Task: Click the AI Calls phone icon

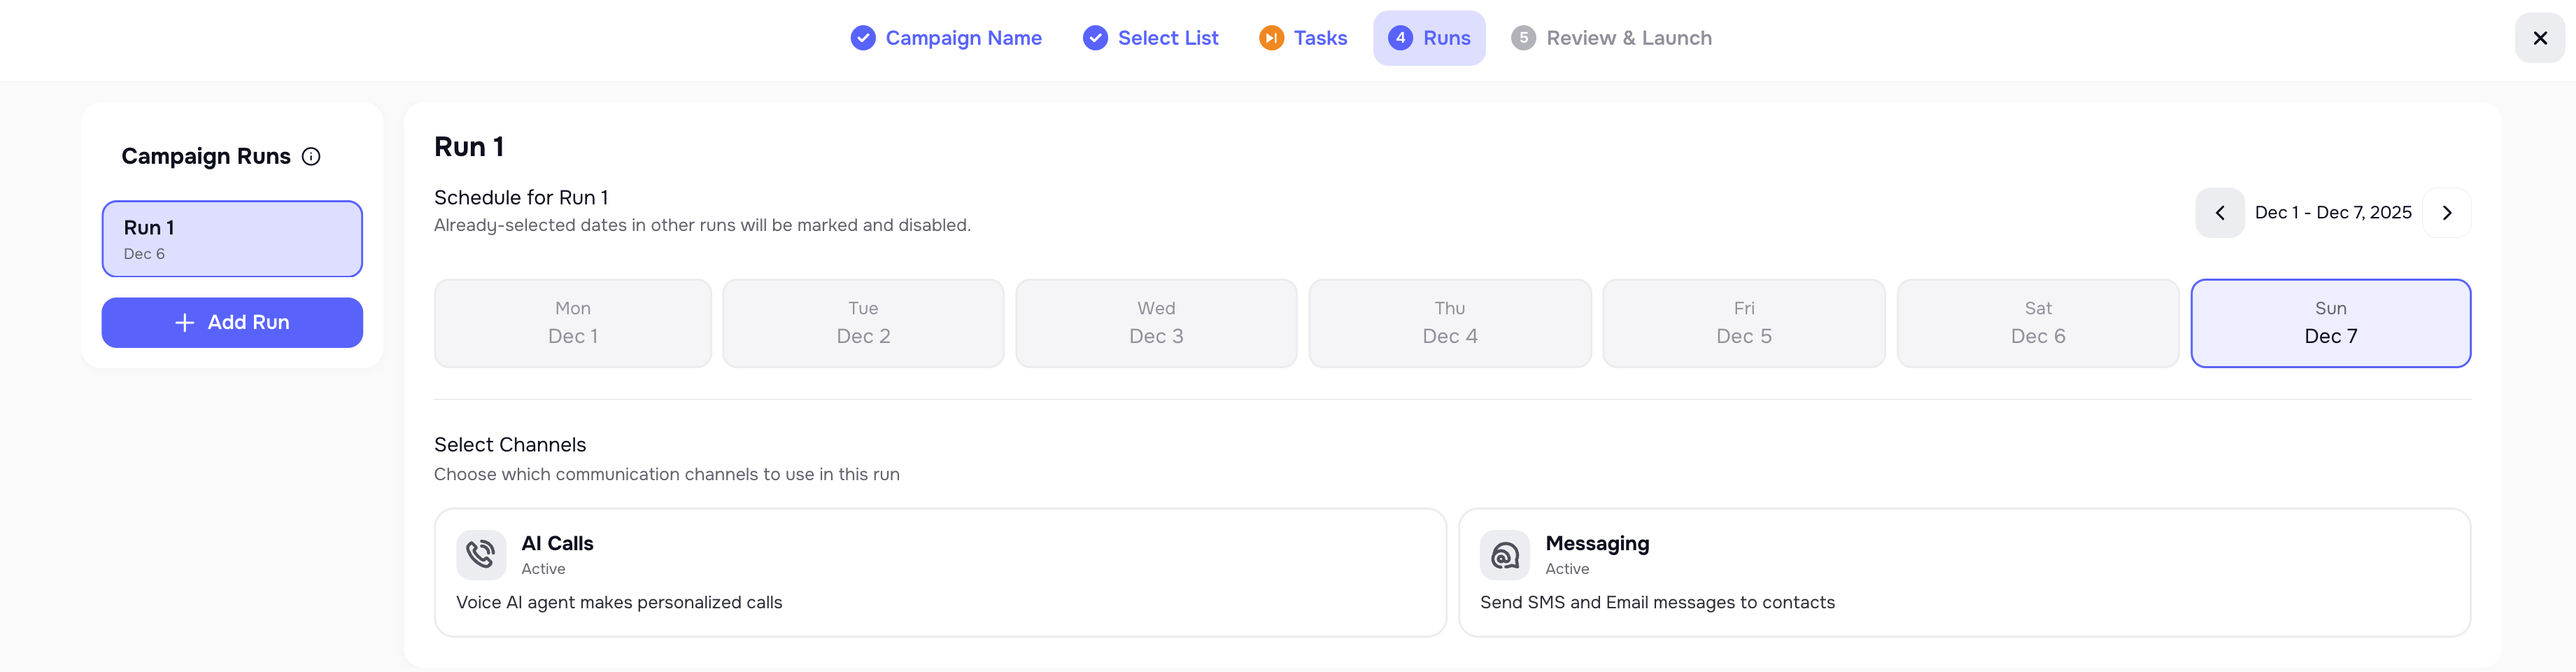Action: pos(481,555)
